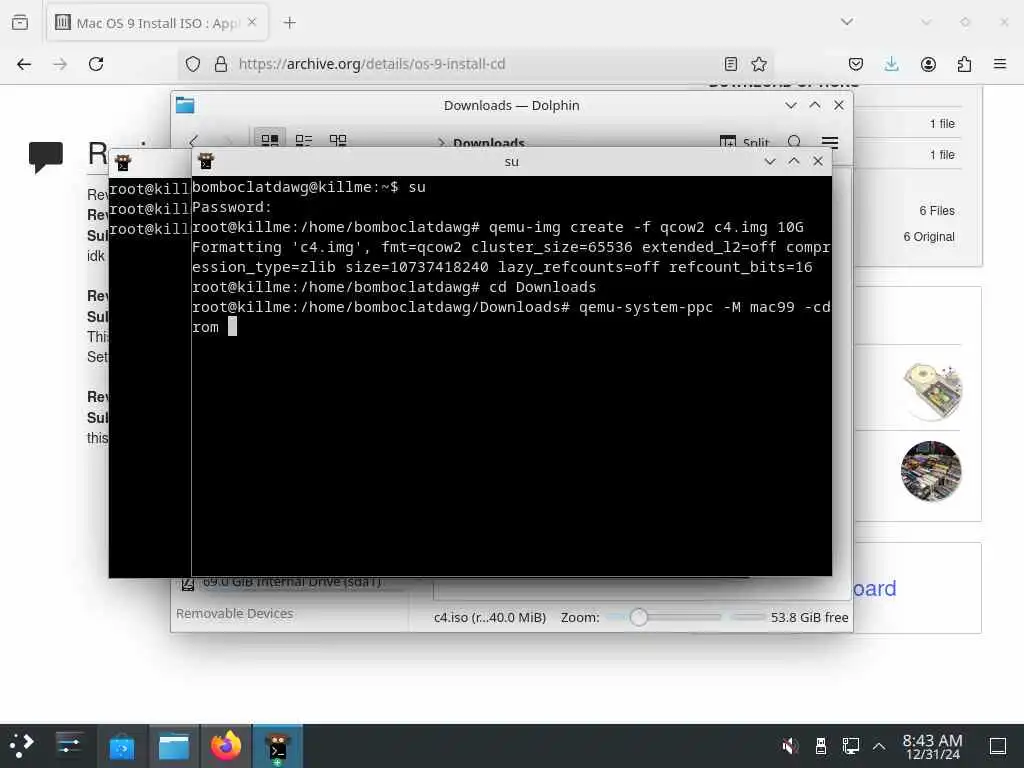The width and height of the screenshot is (1024, 768).
Task: Open network connections tray icon
Action: [850, 746]
